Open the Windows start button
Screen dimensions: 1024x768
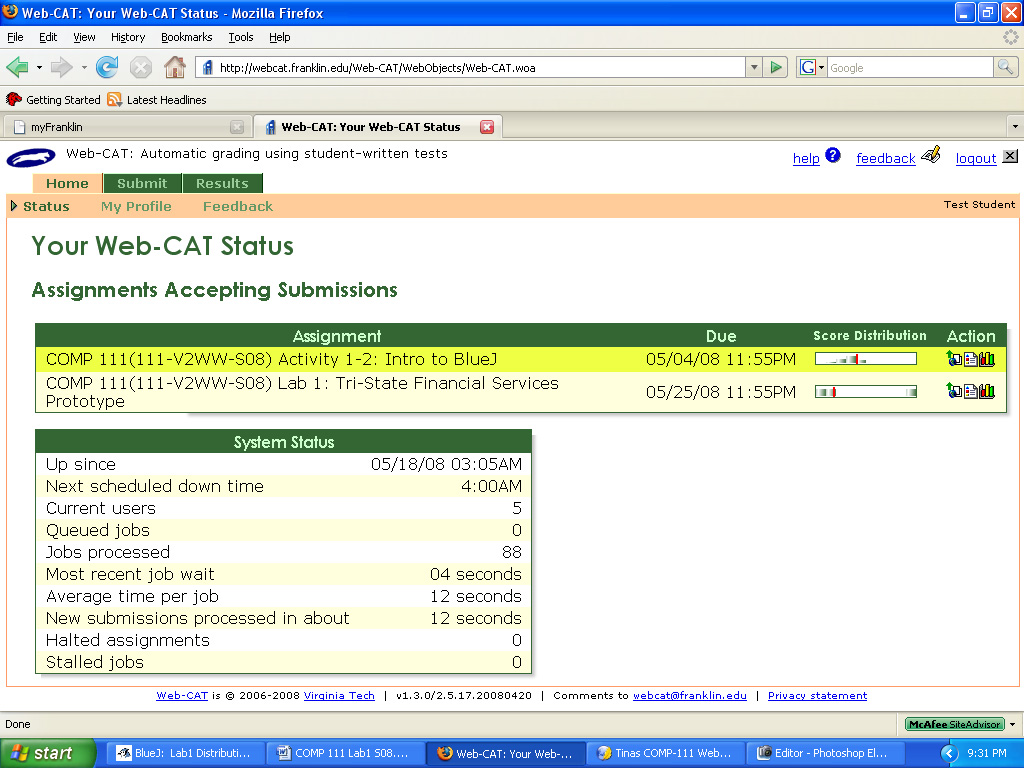[x=48, y=754]
